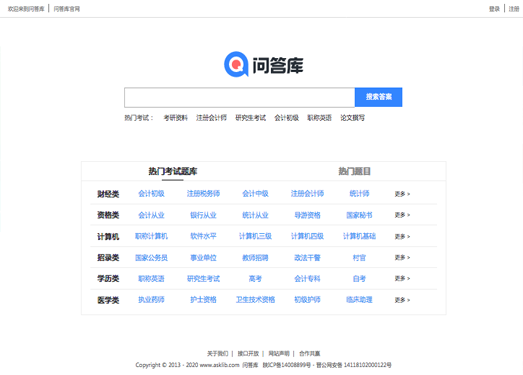Select hot exam keyword 研究生考试 under search box

click(250, 118)
